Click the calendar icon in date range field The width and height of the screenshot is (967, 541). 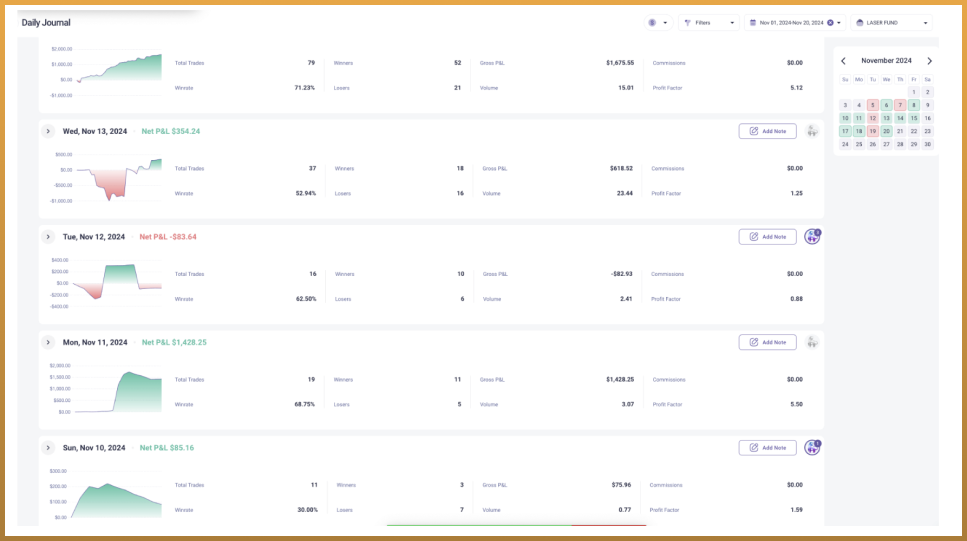coord(752,23)
